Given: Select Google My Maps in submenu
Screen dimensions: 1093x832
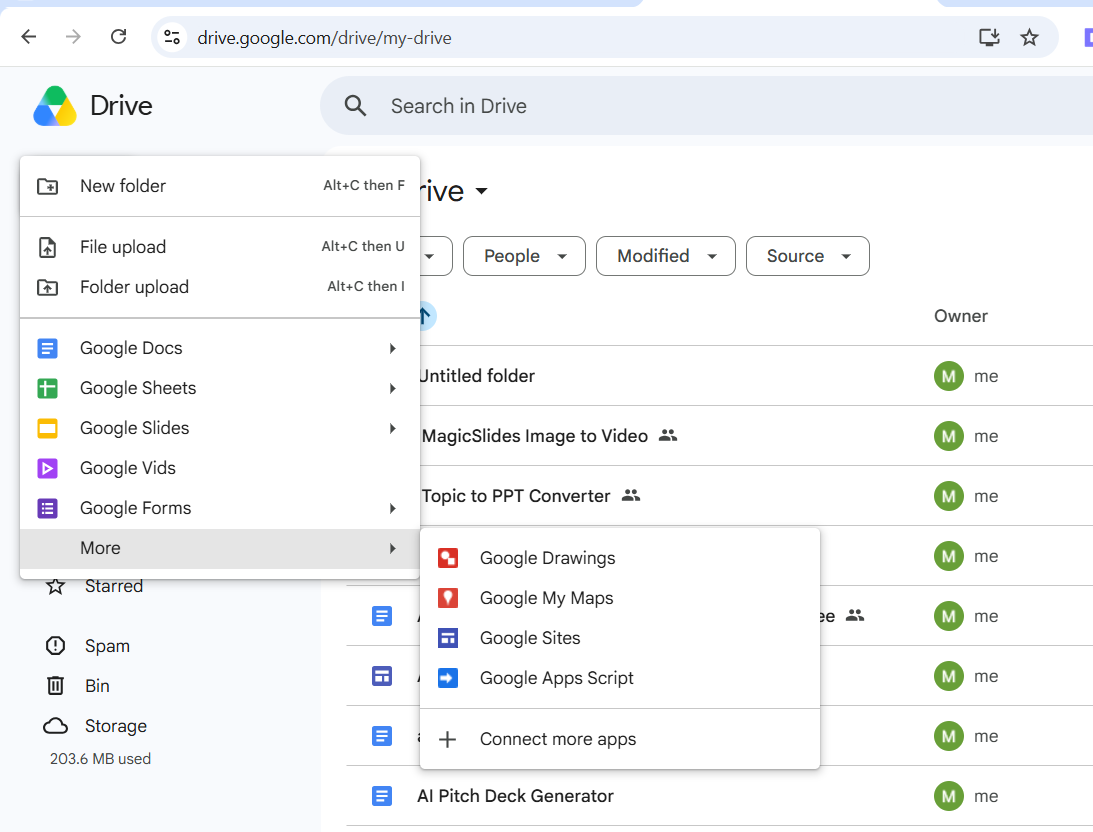Looking at the screenshot, I should 620,598.
